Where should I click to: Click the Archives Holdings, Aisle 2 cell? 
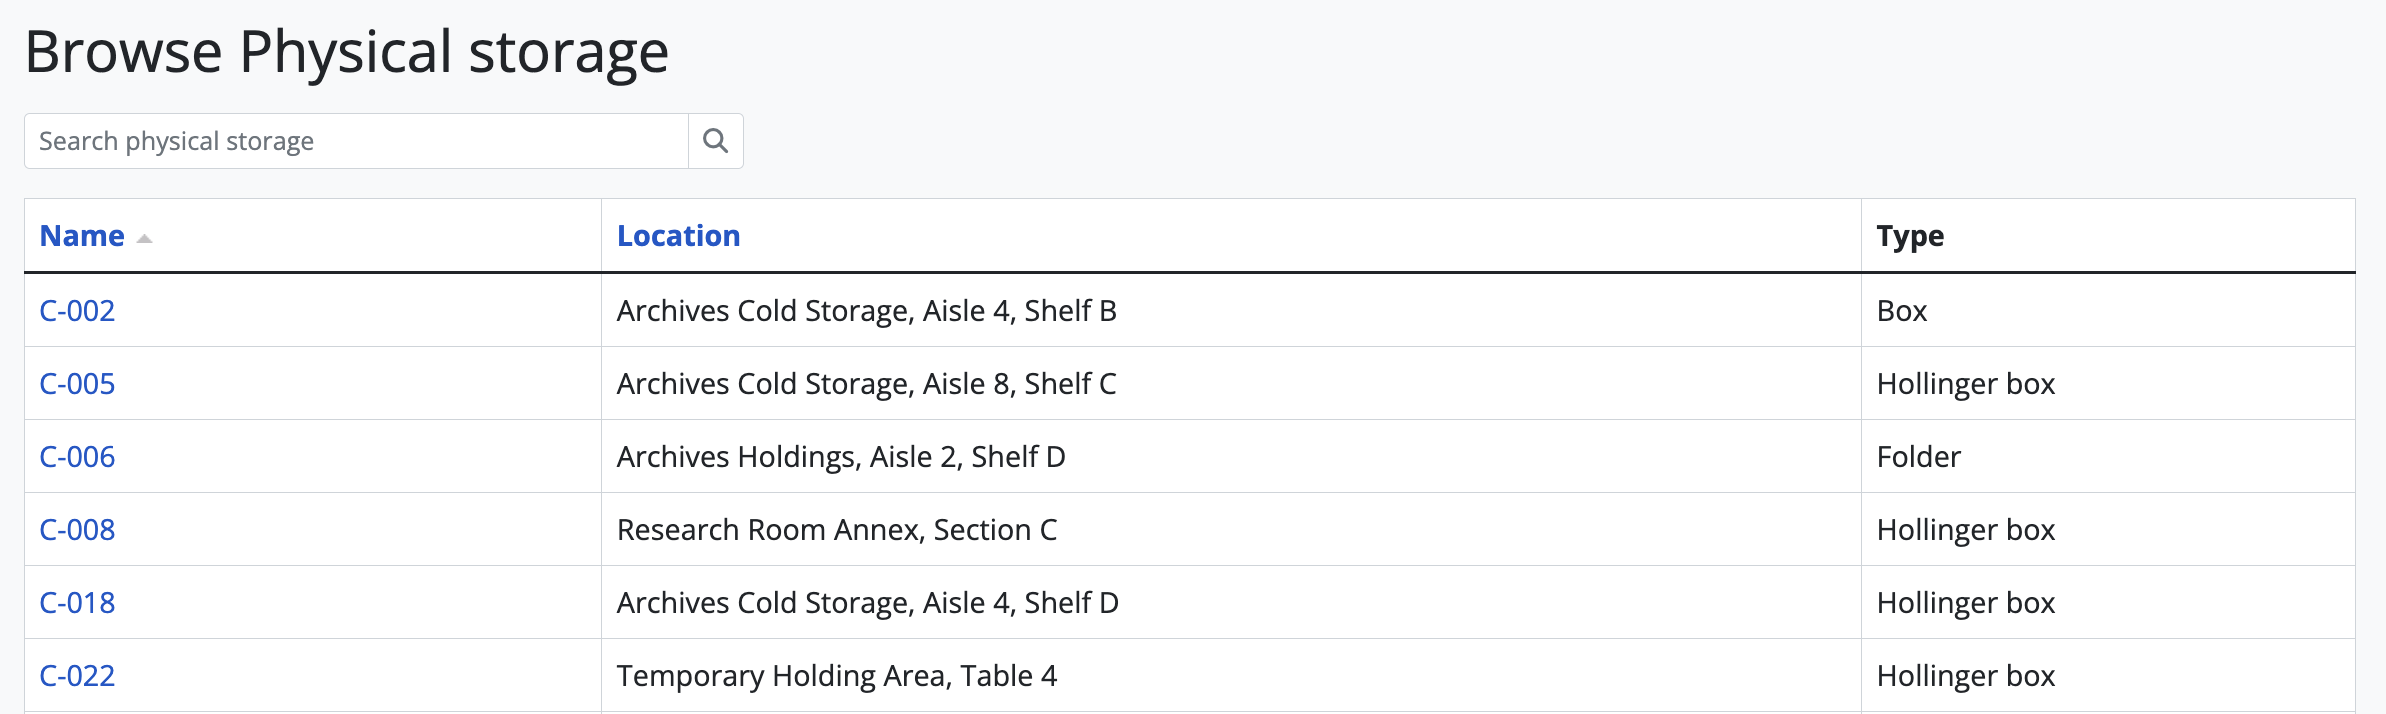(840, 457)
